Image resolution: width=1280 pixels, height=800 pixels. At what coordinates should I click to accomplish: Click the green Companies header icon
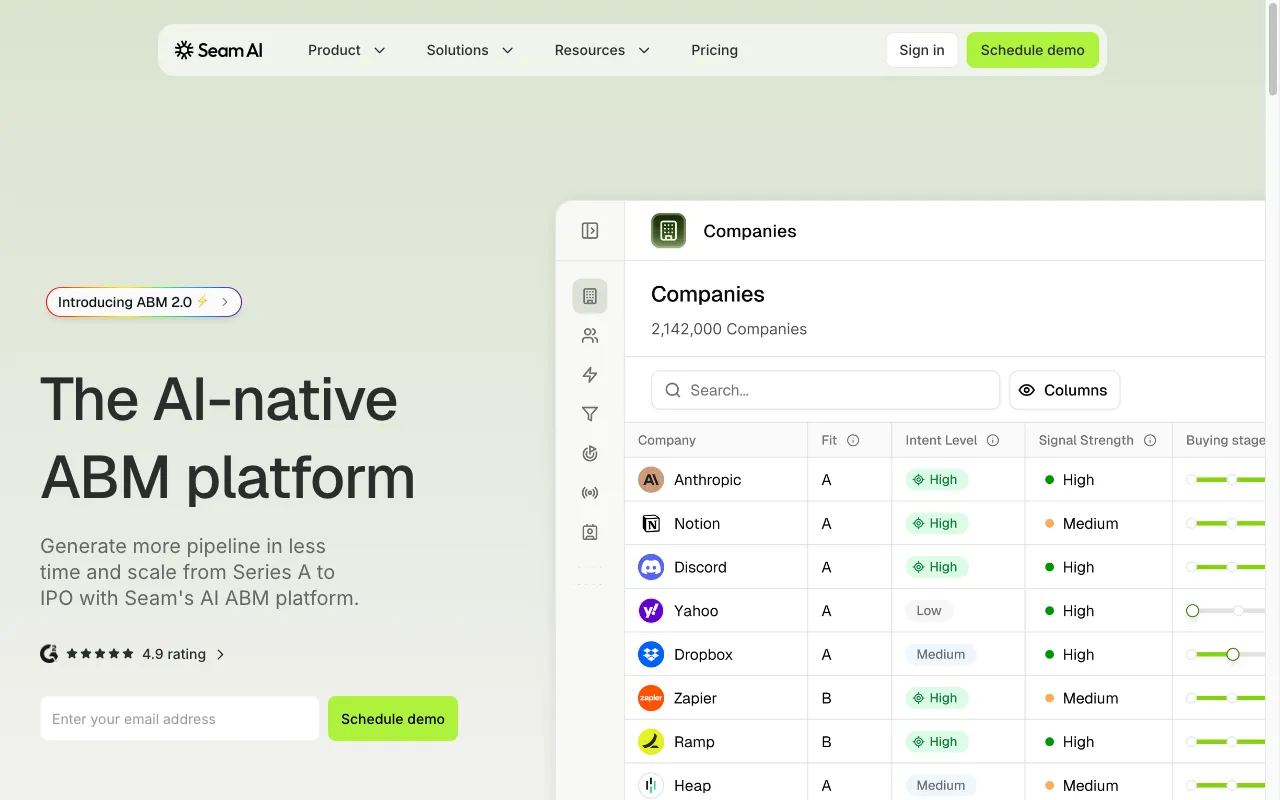tap(668, 231)
